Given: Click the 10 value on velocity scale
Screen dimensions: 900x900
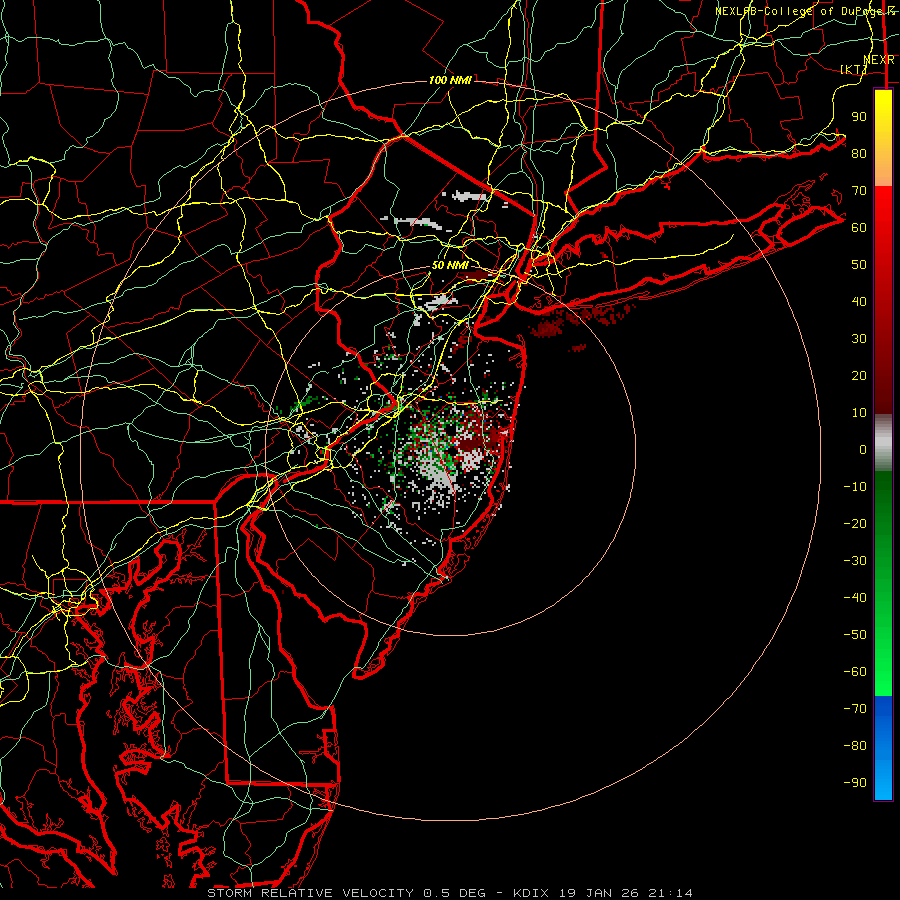Looking at the screenshot, I should coord(859,413).
